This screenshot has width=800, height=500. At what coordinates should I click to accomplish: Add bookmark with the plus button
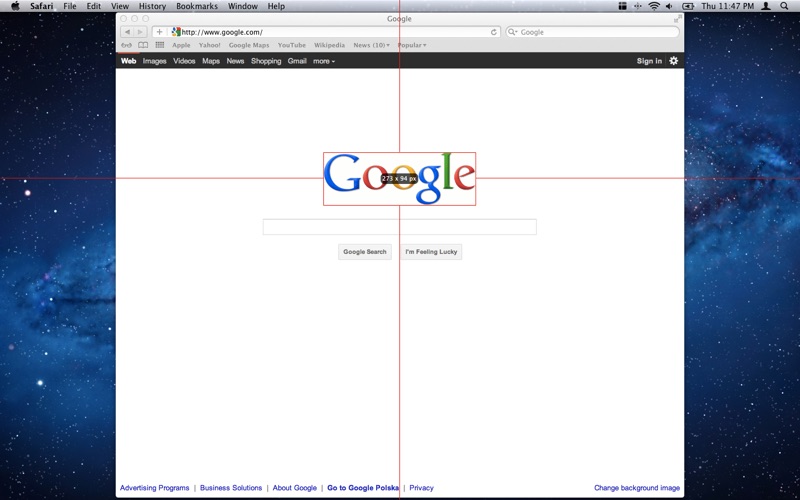(159, 32)
